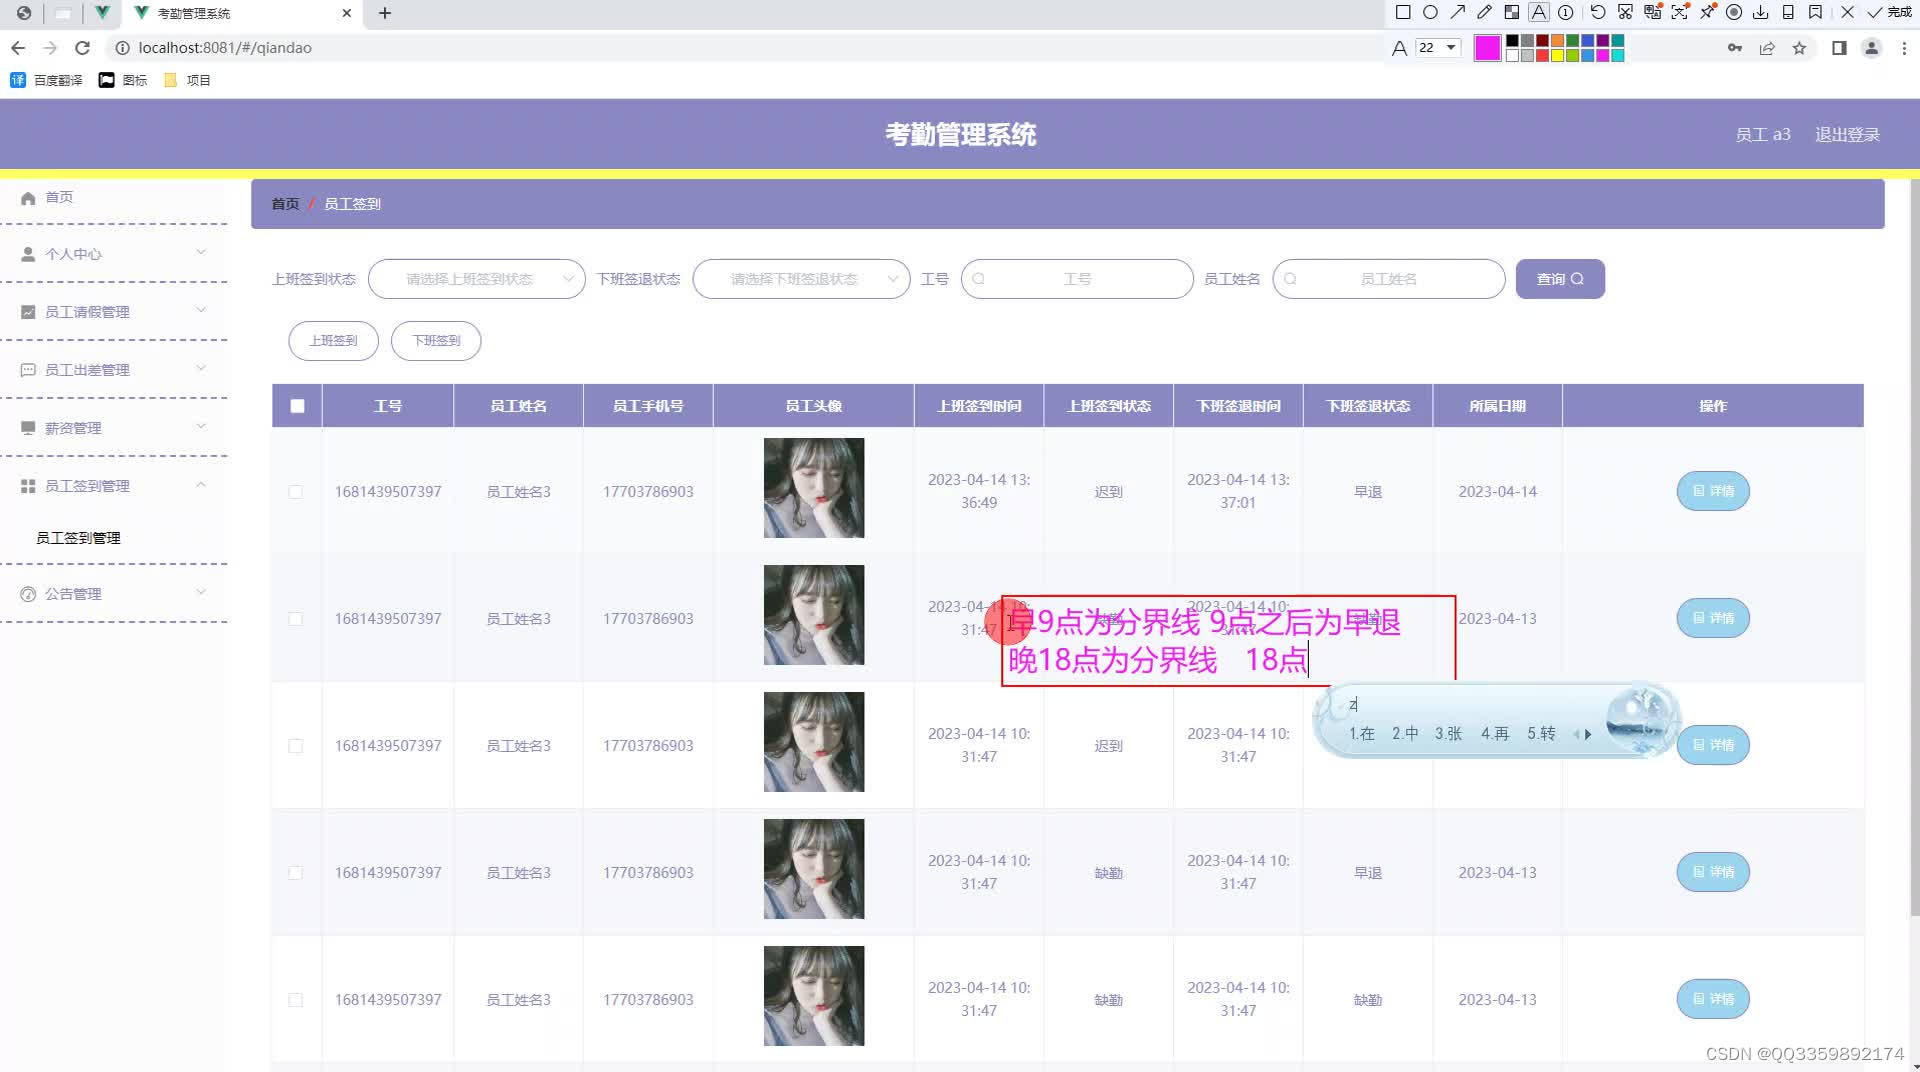This screenshot has width=1920, height=1072.
Task: Open the Chrome three-dot menu
Action: pyautogui.click(x=1903, y=48)
